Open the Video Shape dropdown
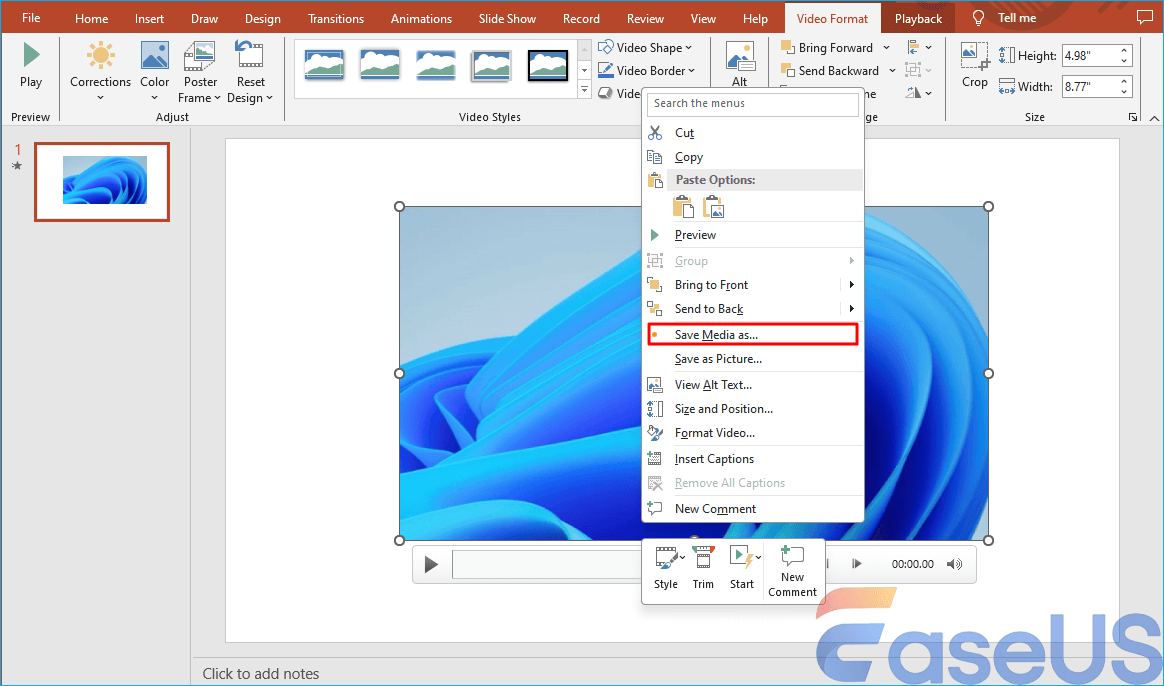Viewport: 1164px width, 686px height. pyautogui.click(x=645, y=48)
